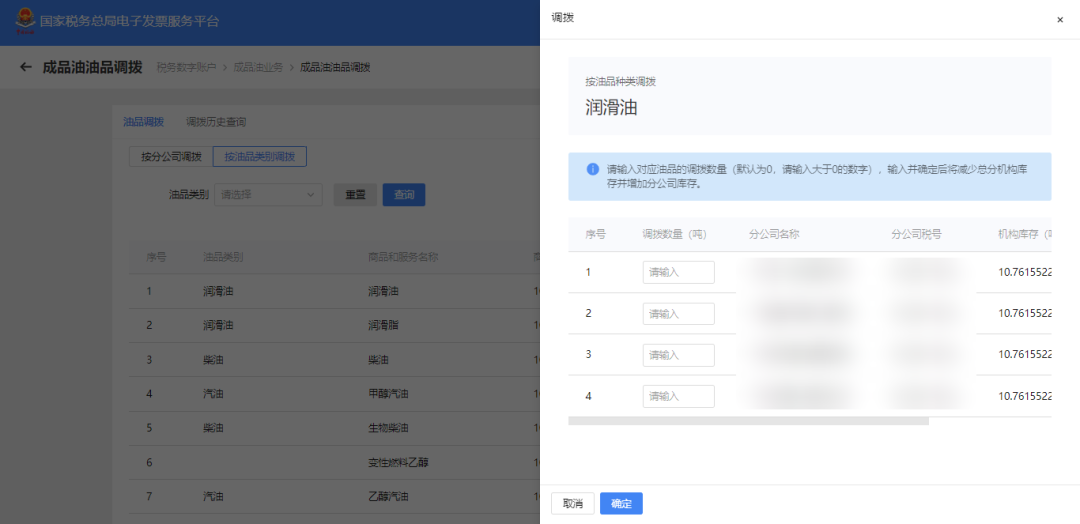Click 成品油业务 in the breadcrumb

click(258, 67)
